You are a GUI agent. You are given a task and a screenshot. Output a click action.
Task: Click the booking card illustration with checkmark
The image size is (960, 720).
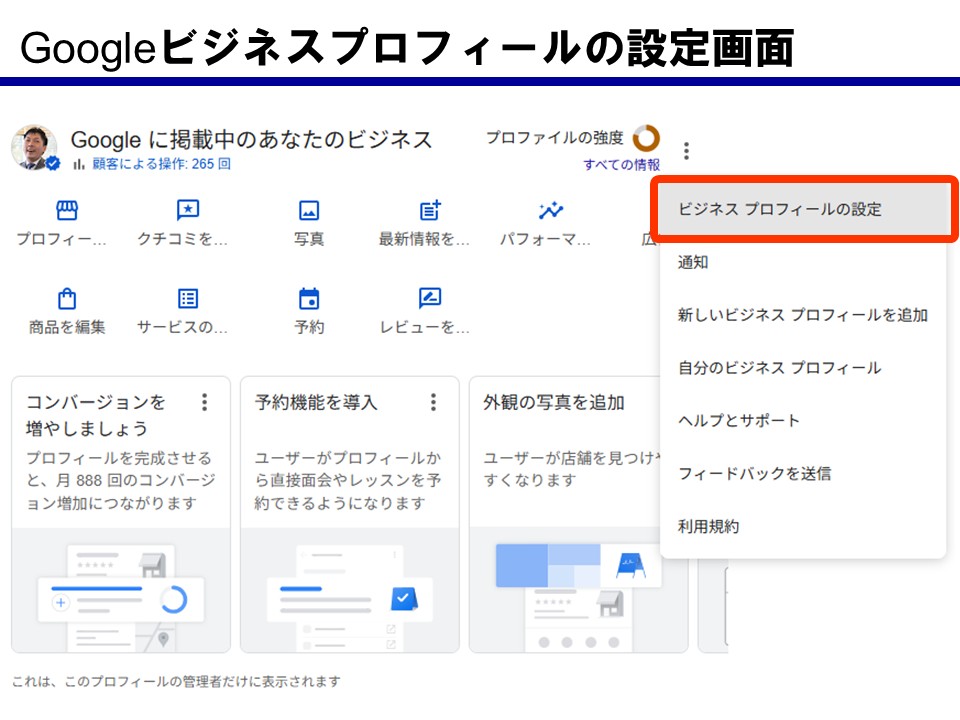[350, 590]
